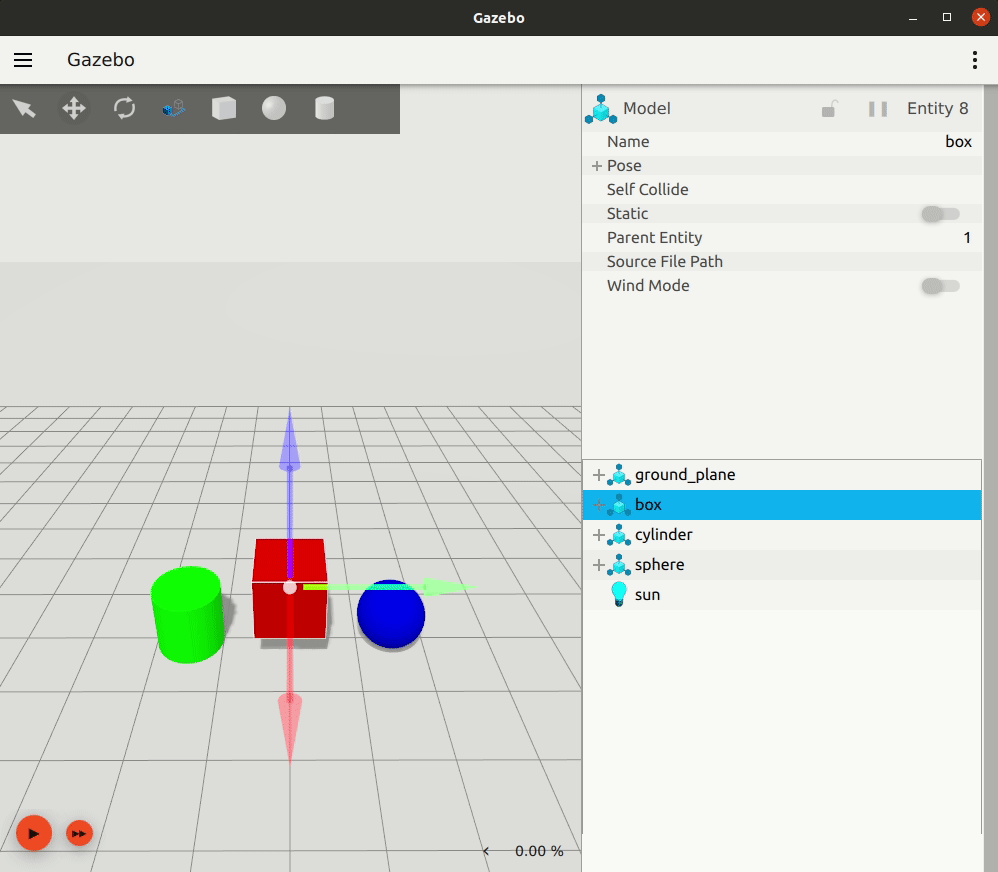
Task: Click the Source File Path row
Action: click(782, 262)
